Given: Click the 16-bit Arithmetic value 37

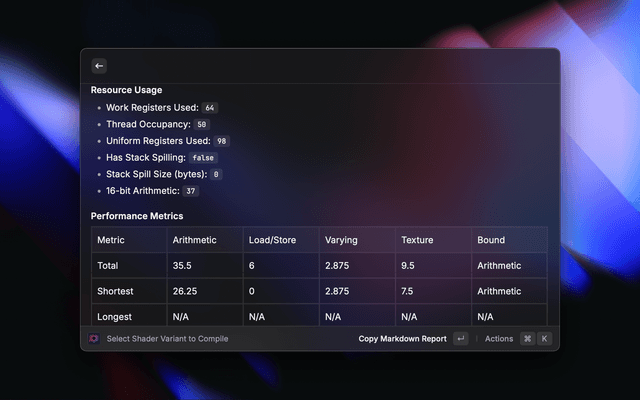Looking at the screenshot, I should coord(191,191).
